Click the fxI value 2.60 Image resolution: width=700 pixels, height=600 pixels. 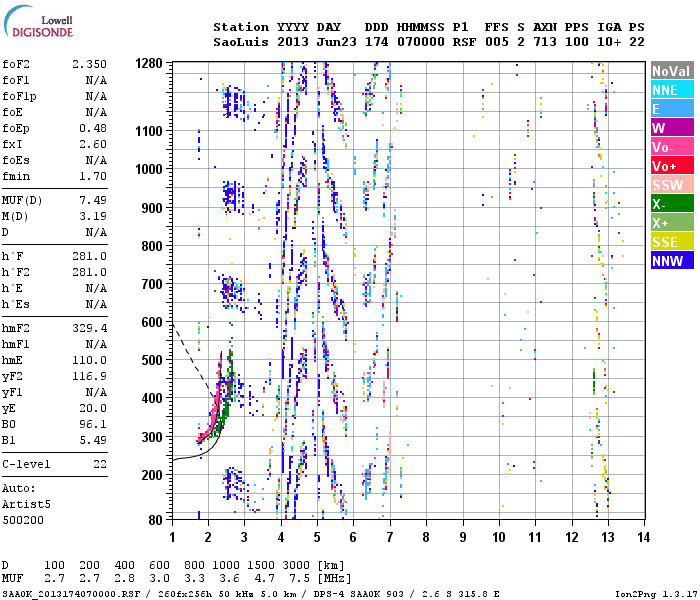click(93, 144)
